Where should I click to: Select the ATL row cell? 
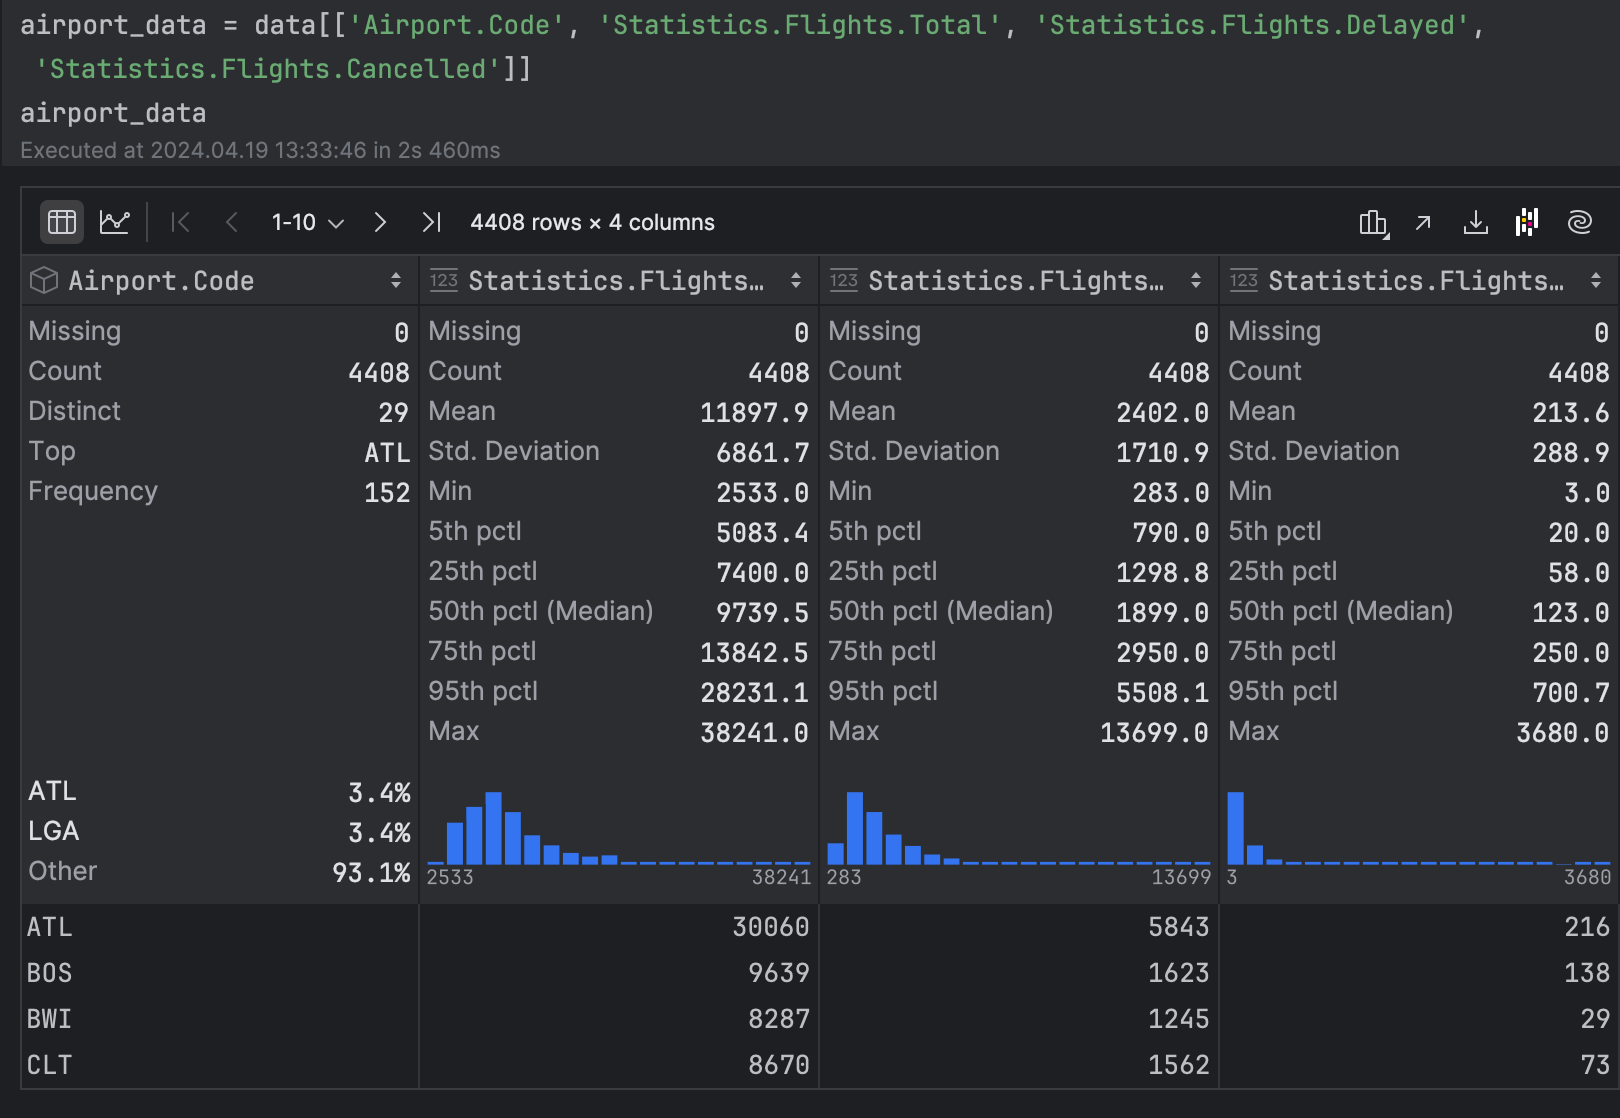tap(50, 927)
